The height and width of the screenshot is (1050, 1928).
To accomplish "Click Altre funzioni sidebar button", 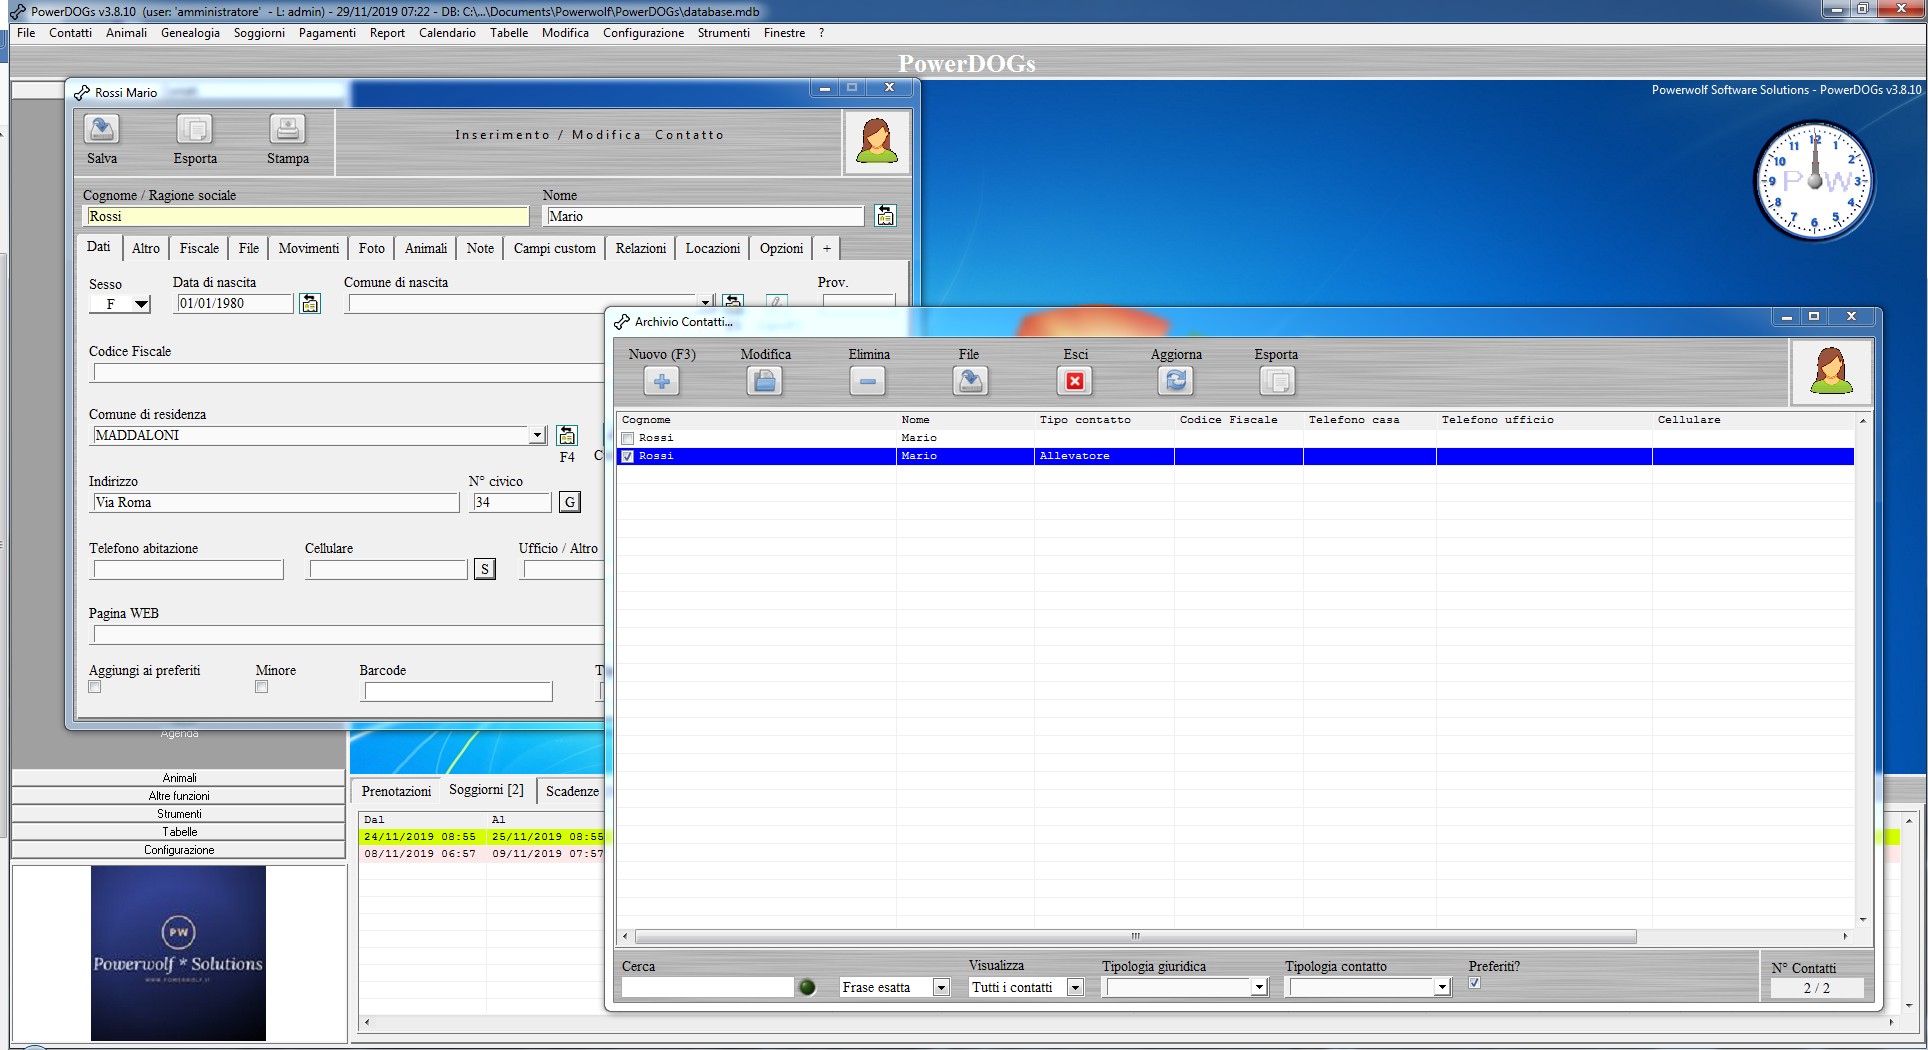I will coord(179,796).
